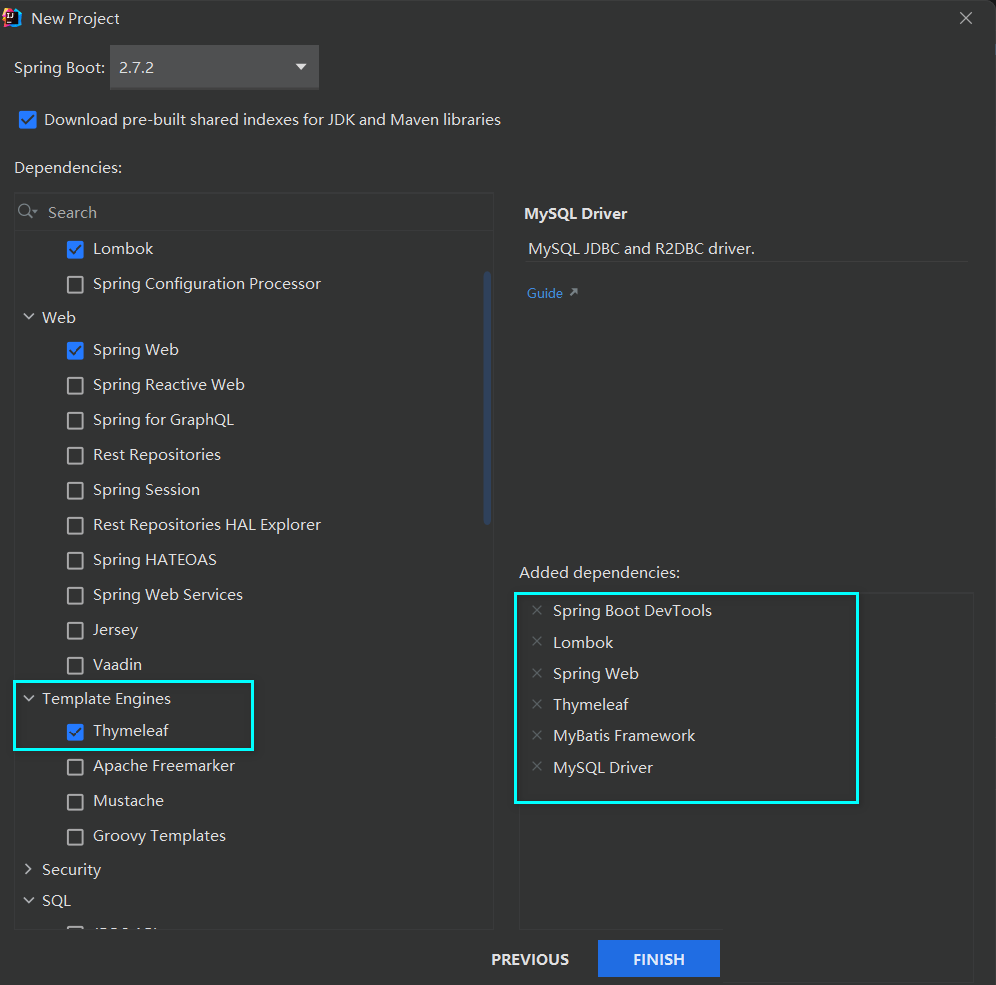Click the IntelliJ logo in title bar
996x985 pixels.
(13, 18)
